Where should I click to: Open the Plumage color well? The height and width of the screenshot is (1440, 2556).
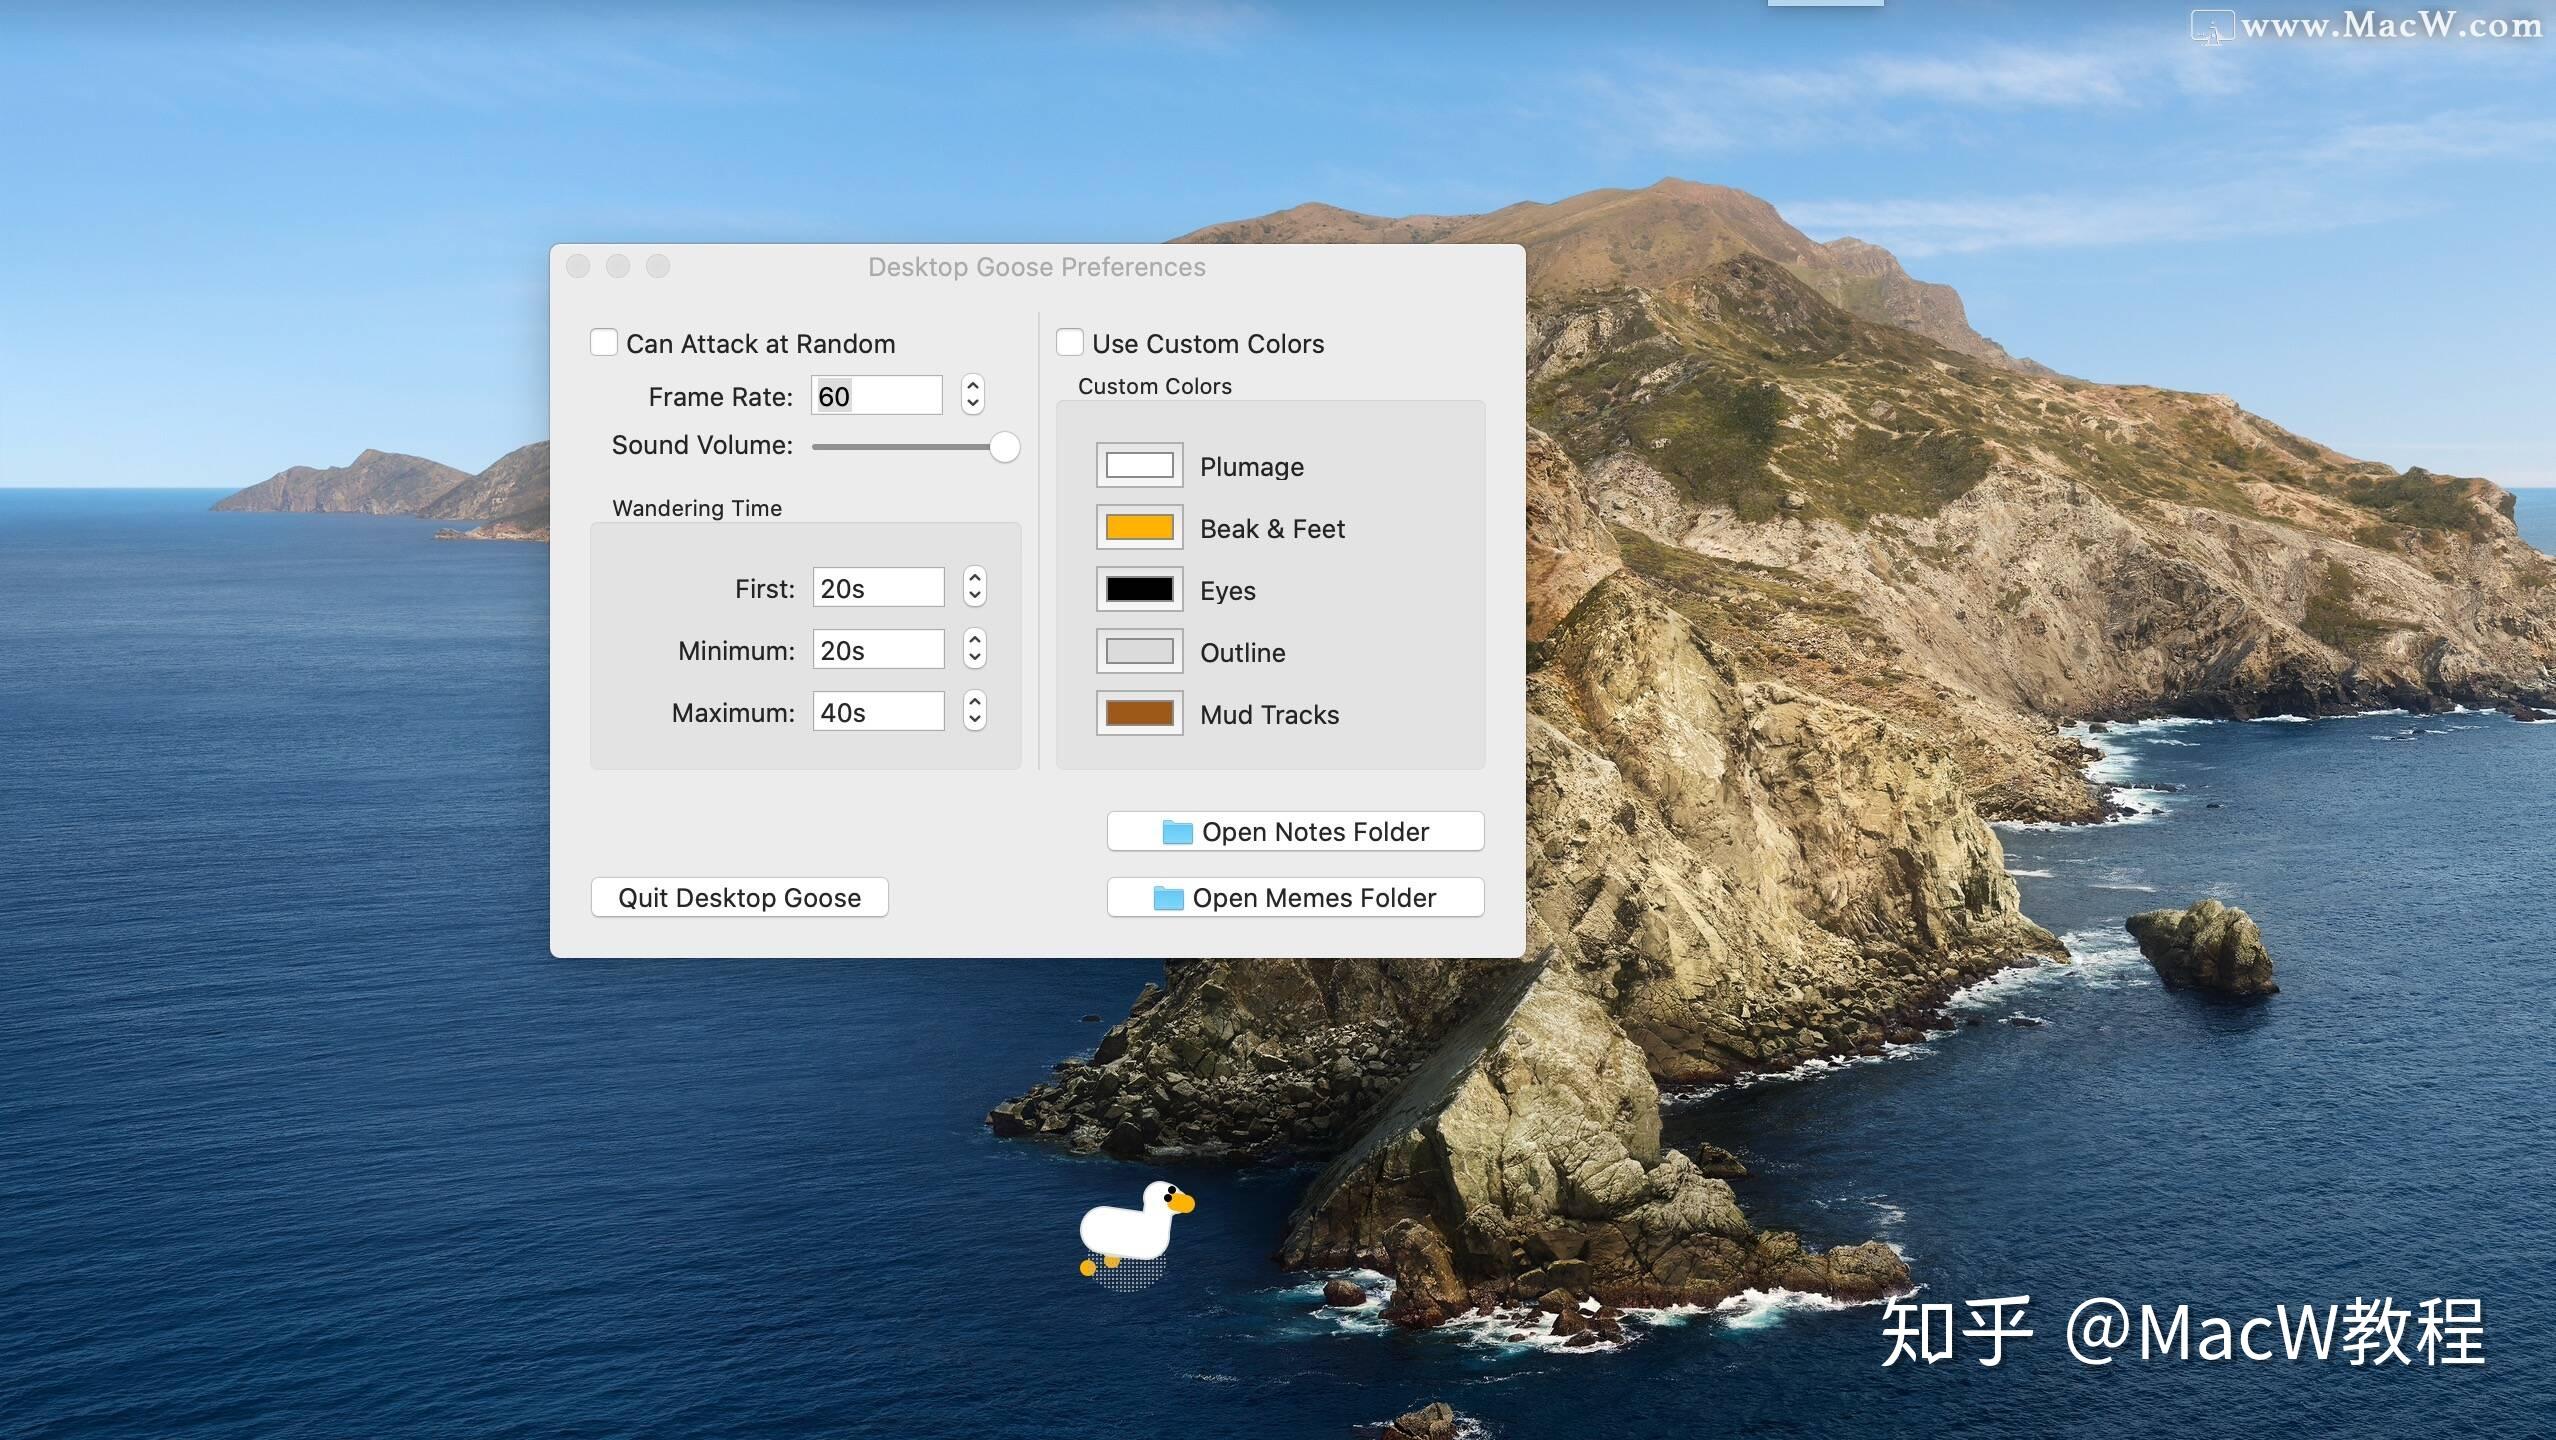click(1139, 466)
